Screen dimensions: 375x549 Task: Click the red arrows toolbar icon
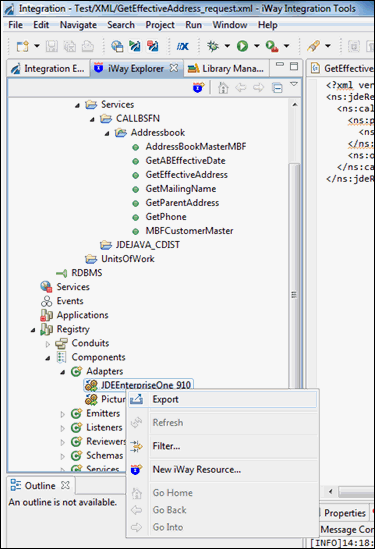(x=153, y=46)
